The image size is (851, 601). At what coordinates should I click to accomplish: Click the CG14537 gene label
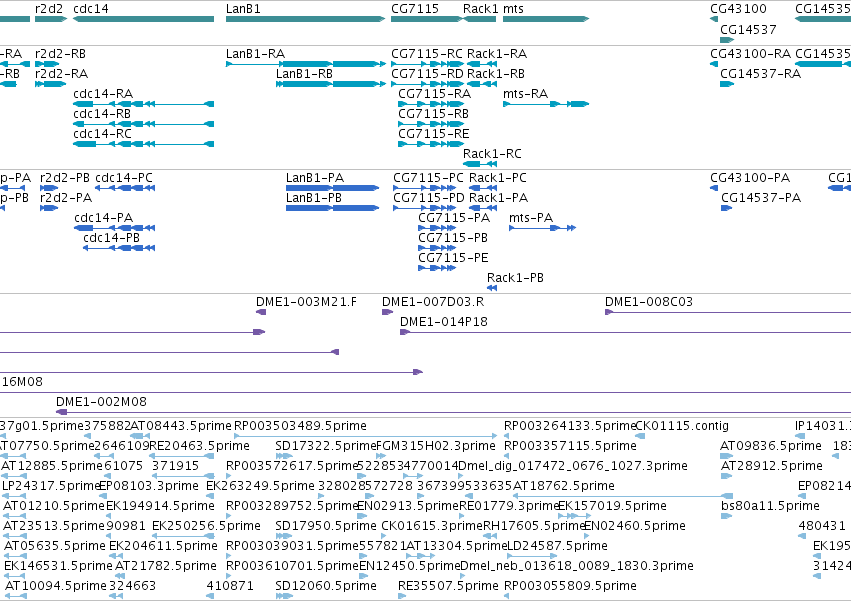748,29
